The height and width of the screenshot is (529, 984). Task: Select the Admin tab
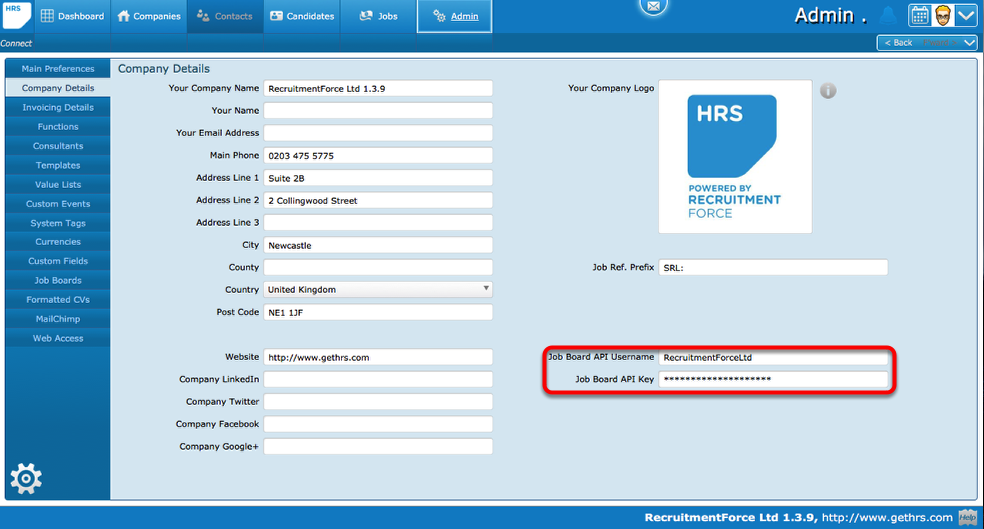click(454, 16)
